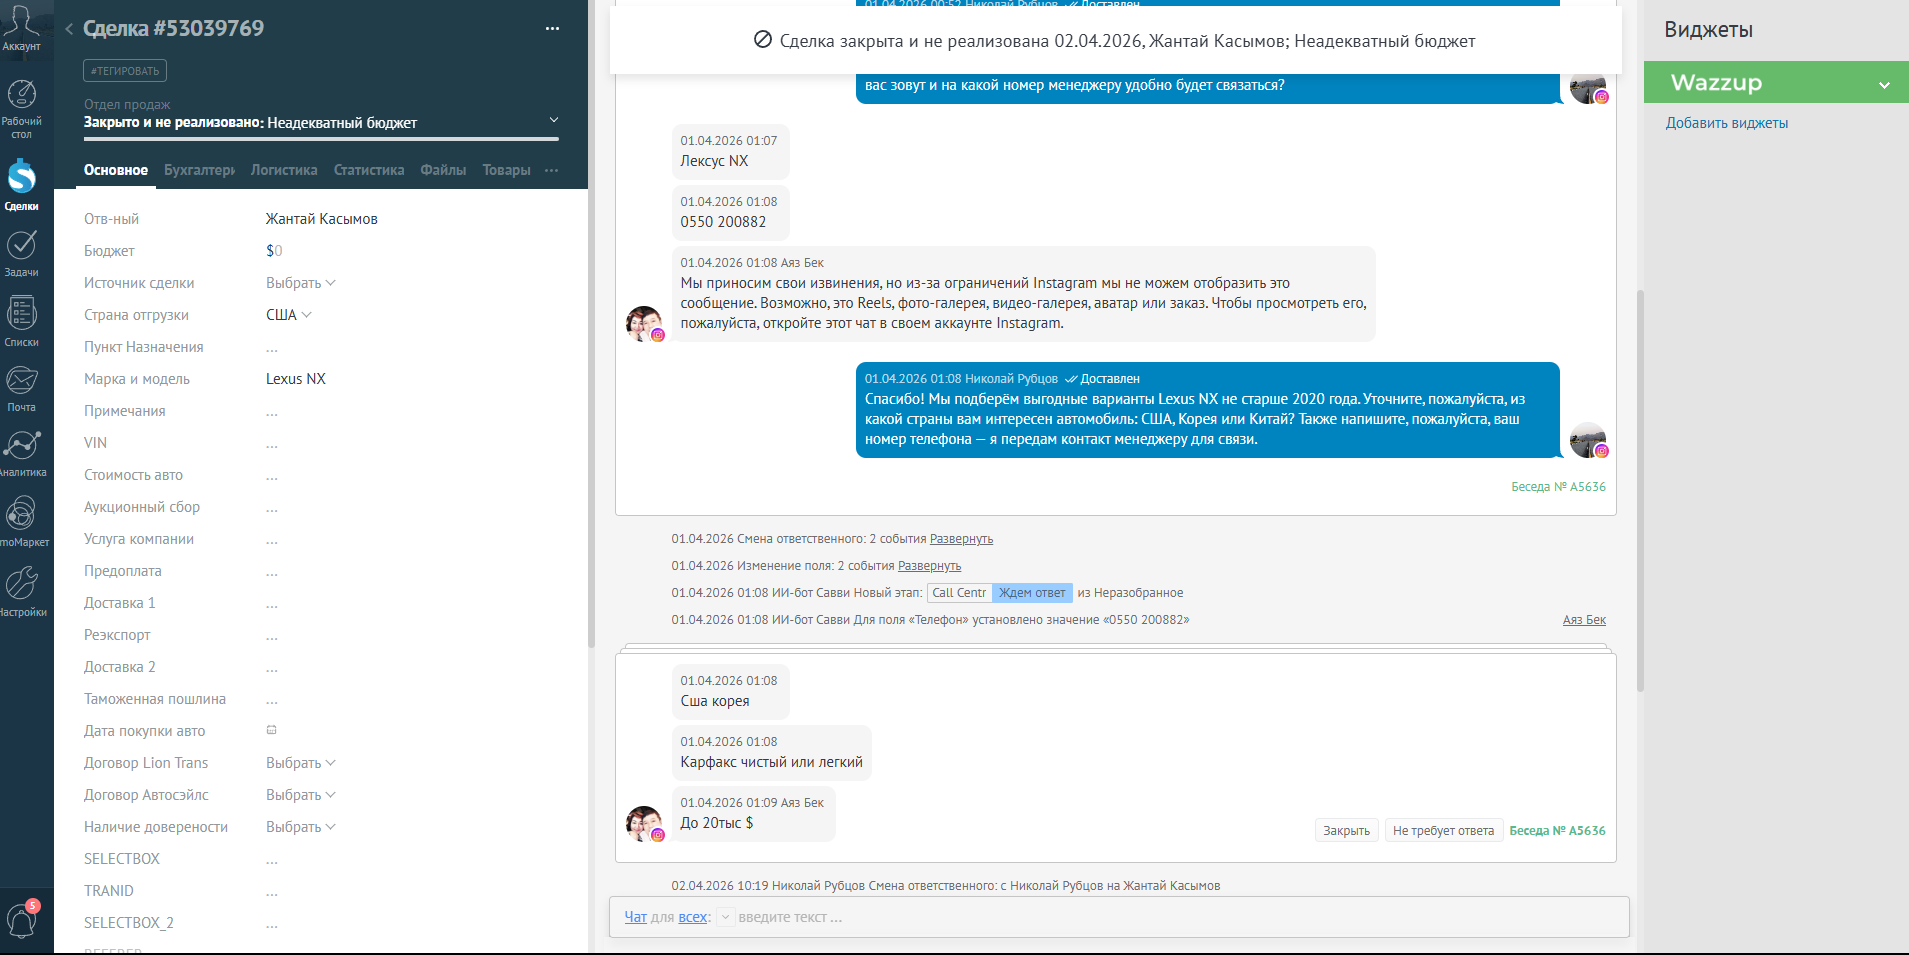
Task: Click the Чат mode link in message input
Action: (636, 917)
